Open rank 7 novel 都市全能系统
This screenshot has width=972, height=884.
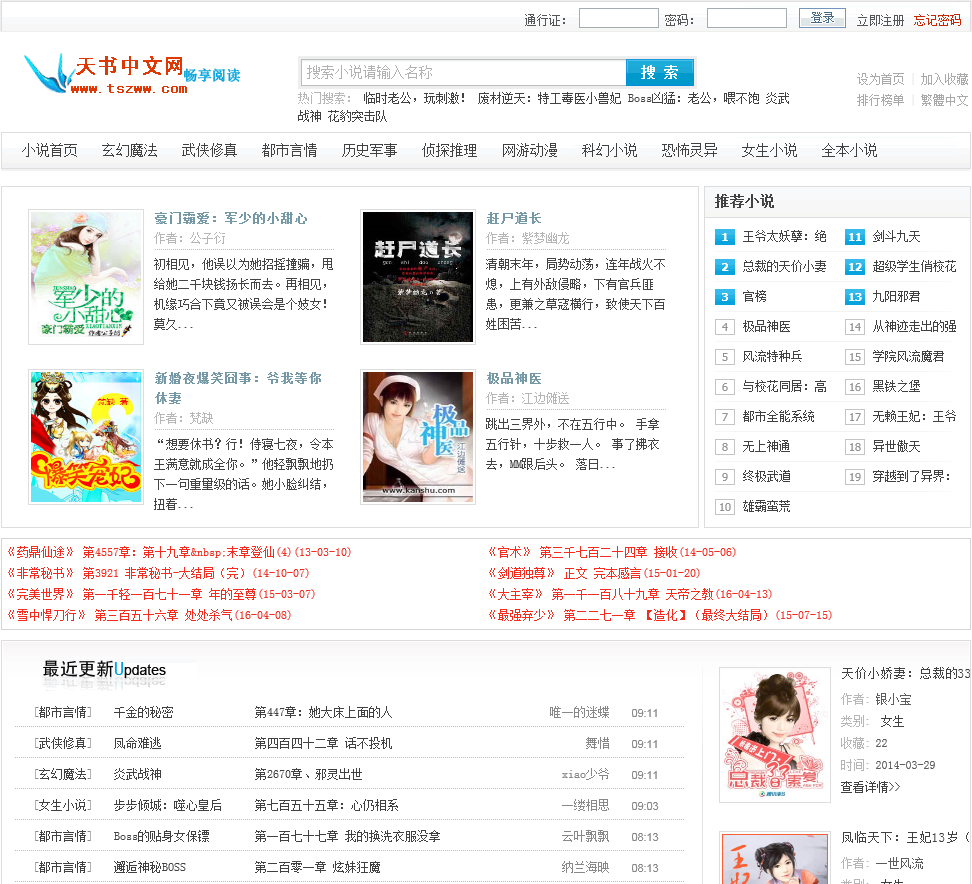tap(779, 417)
